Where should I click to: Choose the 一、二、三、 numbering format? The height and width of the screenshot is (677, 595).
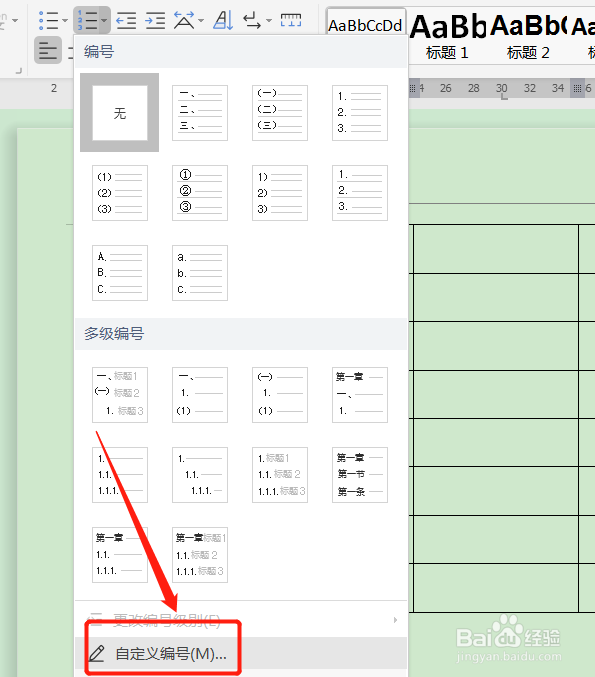point(200,113)
